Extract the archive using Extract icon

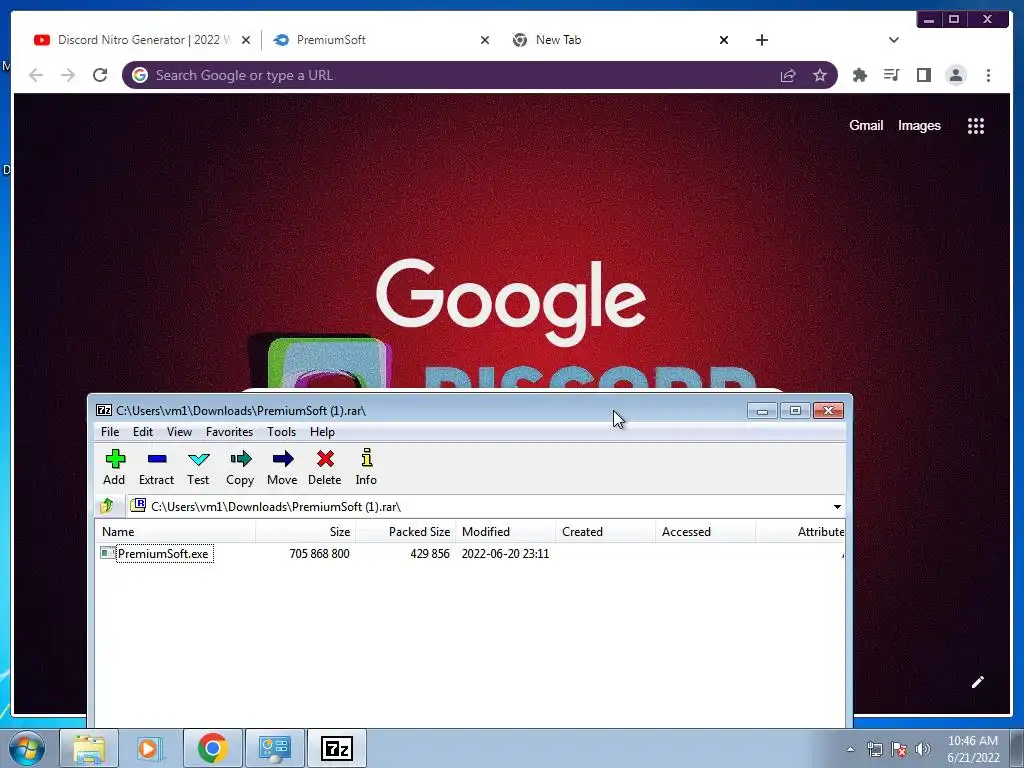point(157,467)
